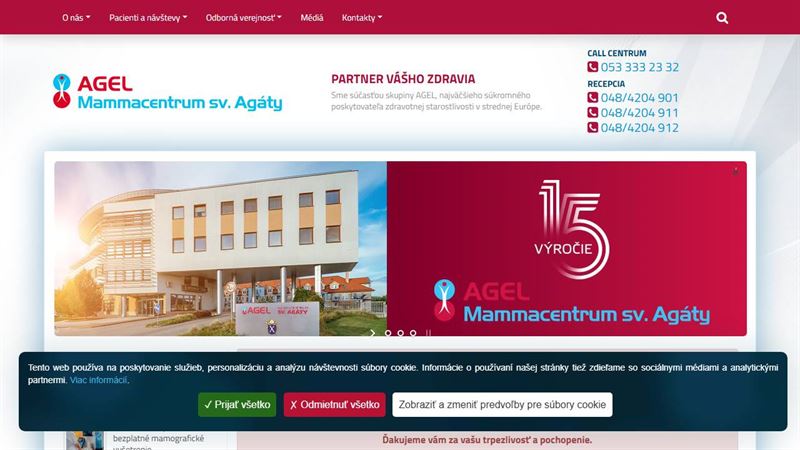Expand the Kontakty dropdown menu
Image resolution: width=800 pixels, height=450 pixels.
coord(362,17)
